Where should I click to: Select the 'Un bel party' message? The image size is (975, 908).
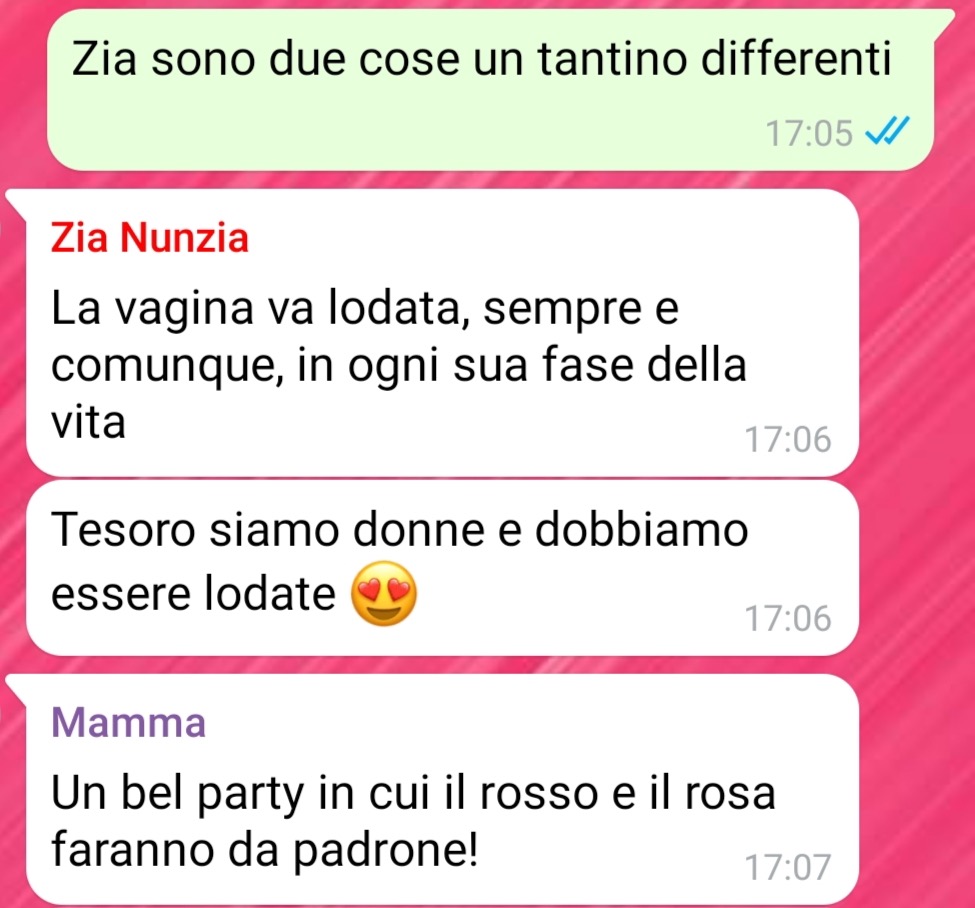(x=442, y=790)
